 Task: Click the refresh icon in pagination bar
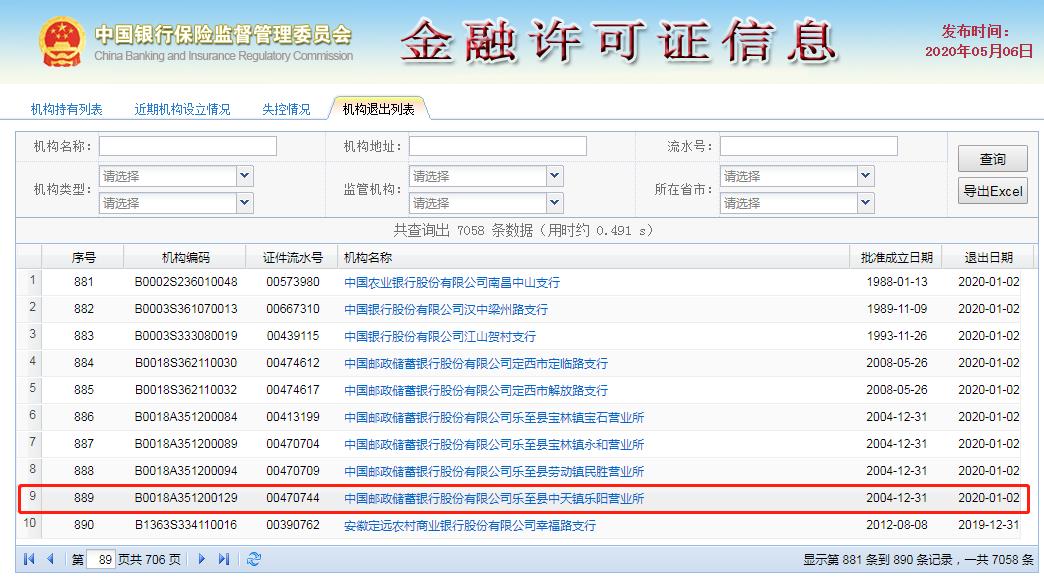pyautogui.click(x=254, y=559)
